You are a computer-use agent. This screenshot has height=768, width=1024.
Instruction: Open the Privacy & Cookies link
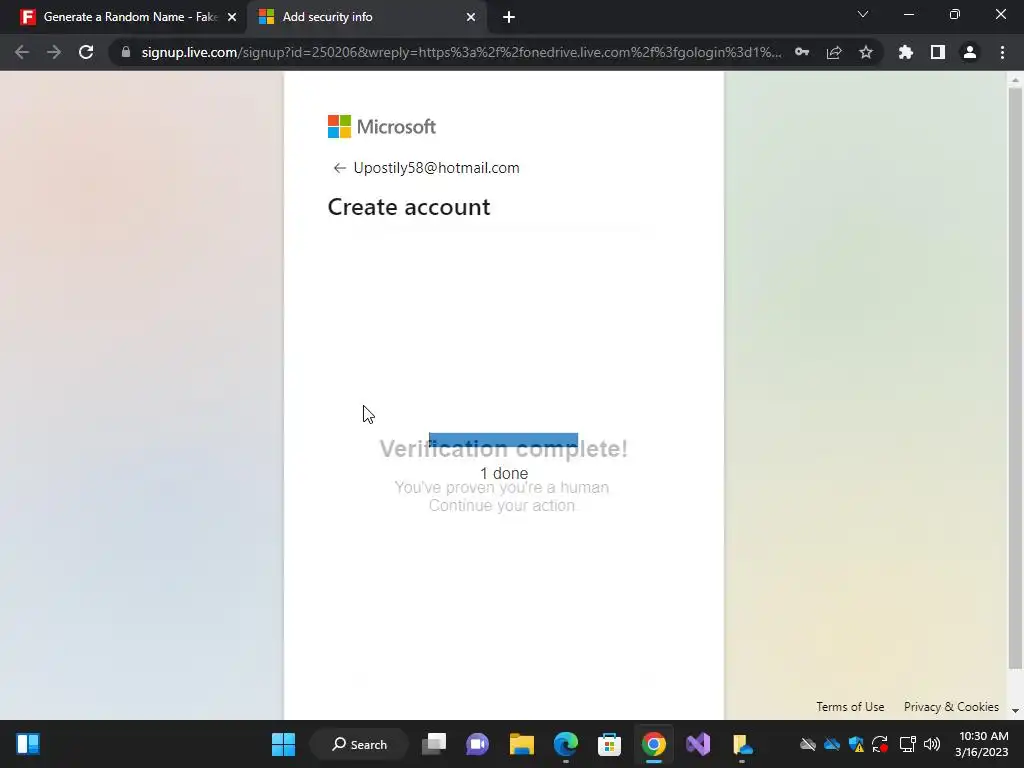pos(951,707)
